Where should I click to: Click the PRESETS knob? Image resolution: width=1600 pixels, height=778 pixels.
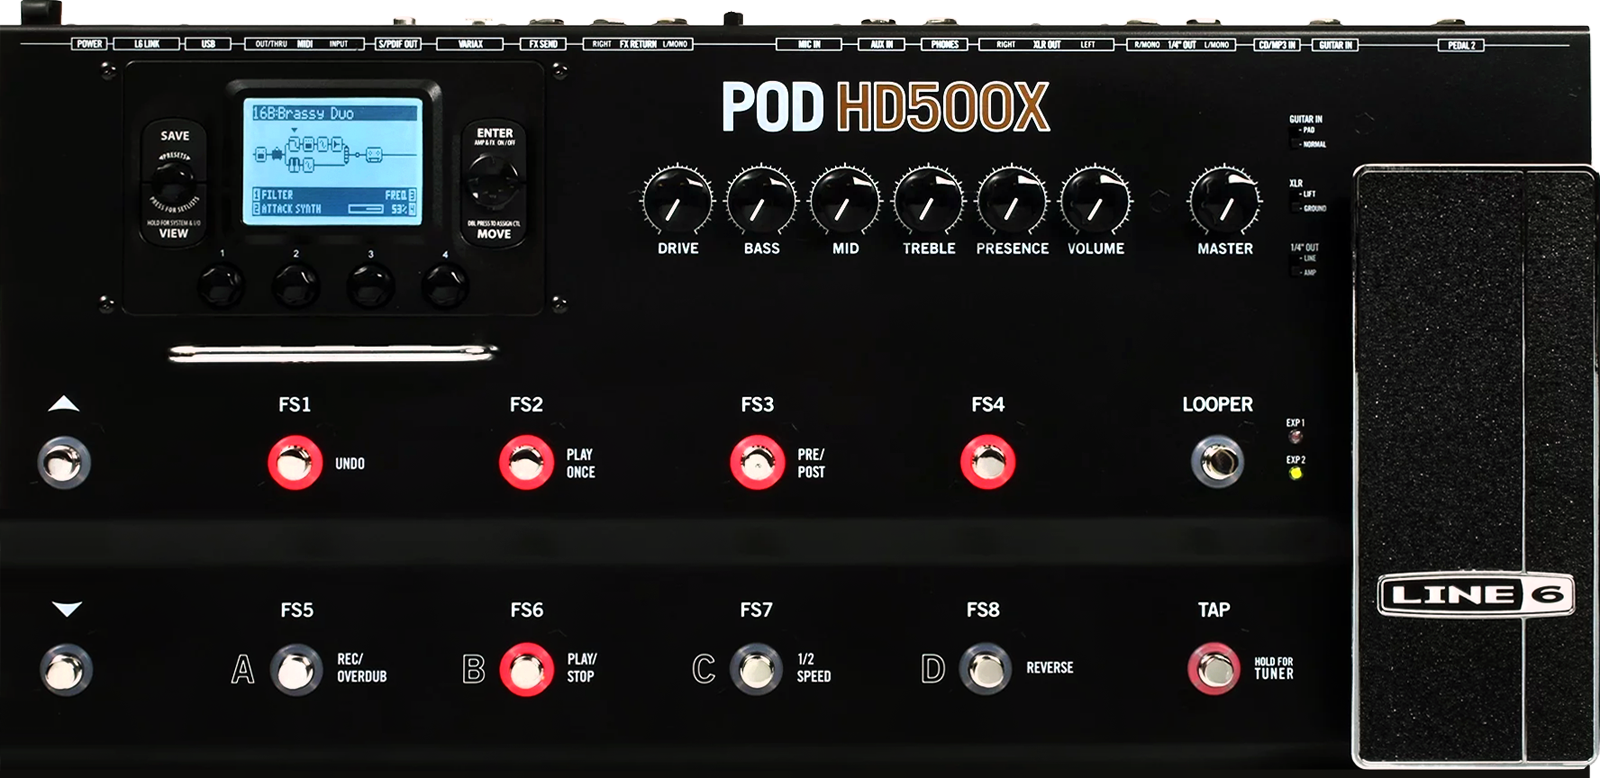(x=174, y=184)
